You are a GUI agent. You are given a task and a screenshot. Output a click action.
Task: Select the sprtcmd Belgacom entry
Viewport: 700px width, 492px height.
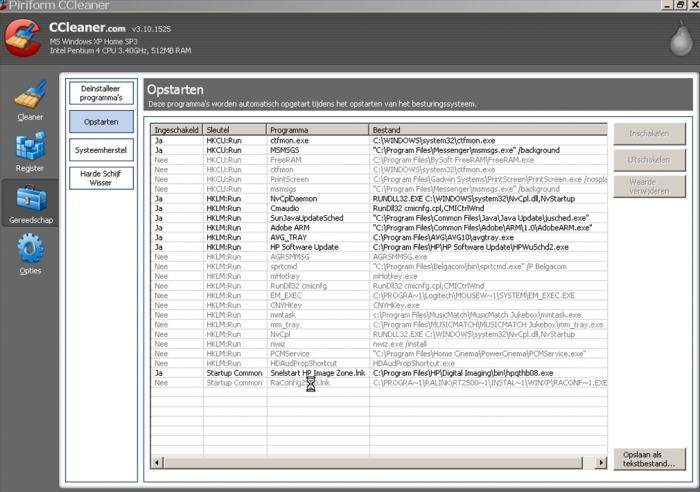point(379,267)
